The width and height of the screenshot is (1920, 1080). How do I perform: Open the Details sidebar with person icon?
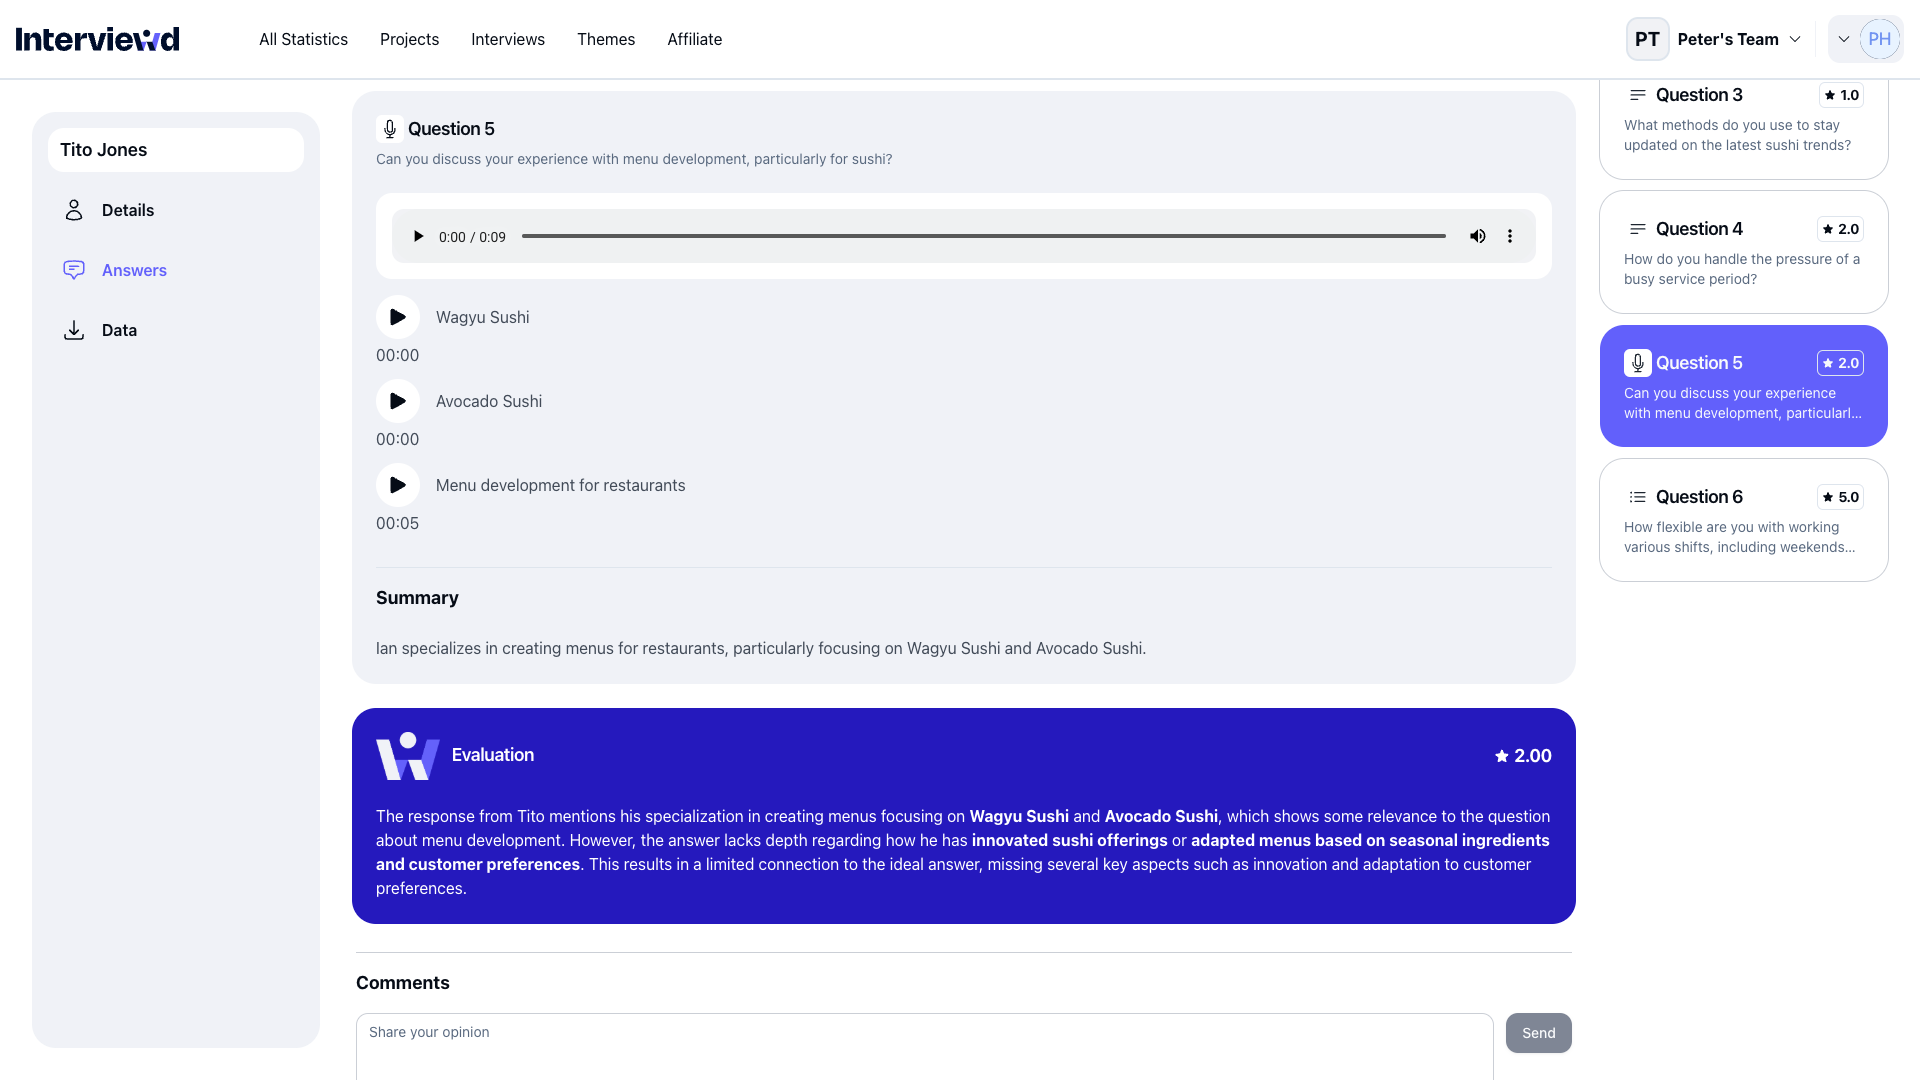(x=73, y=210)
